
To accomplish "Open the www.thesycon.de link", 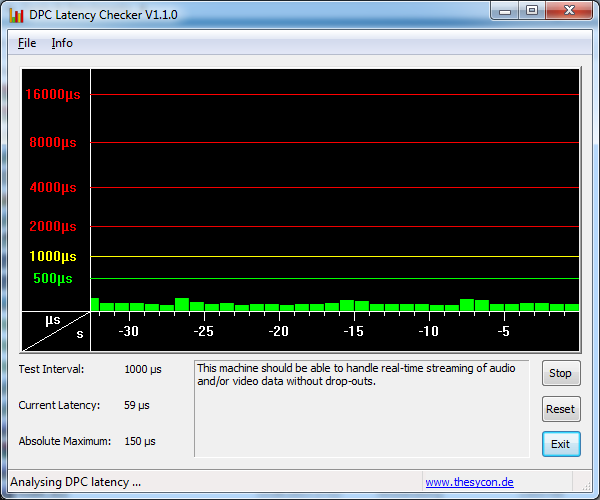I will point(469,482).
